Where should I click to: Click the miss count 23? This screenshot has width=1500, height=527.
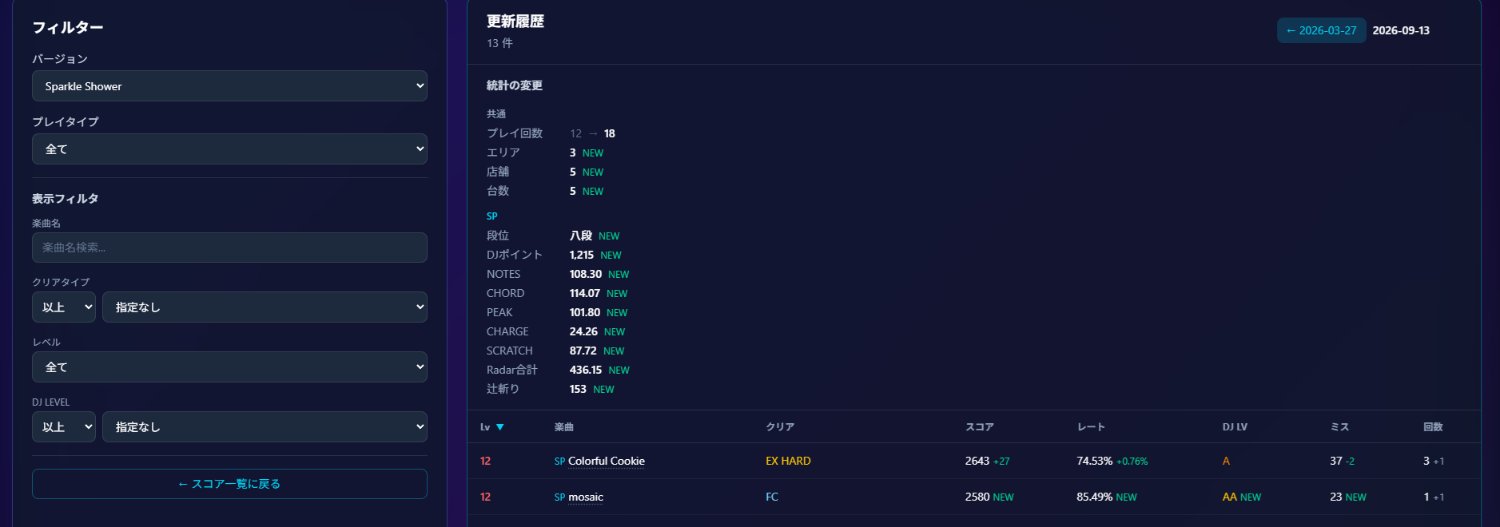click(1336, 497)
